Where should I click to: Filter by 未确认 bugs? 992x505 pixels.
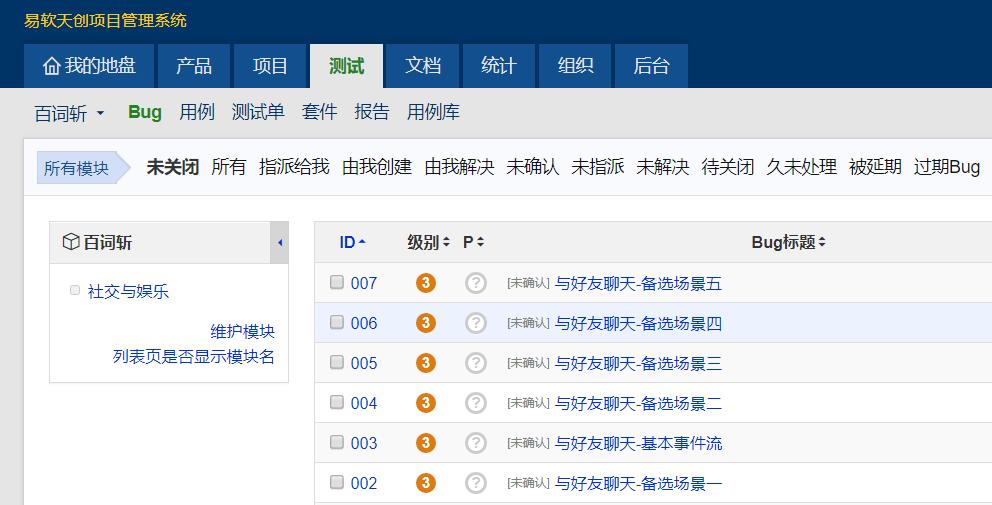click(533, 167)
